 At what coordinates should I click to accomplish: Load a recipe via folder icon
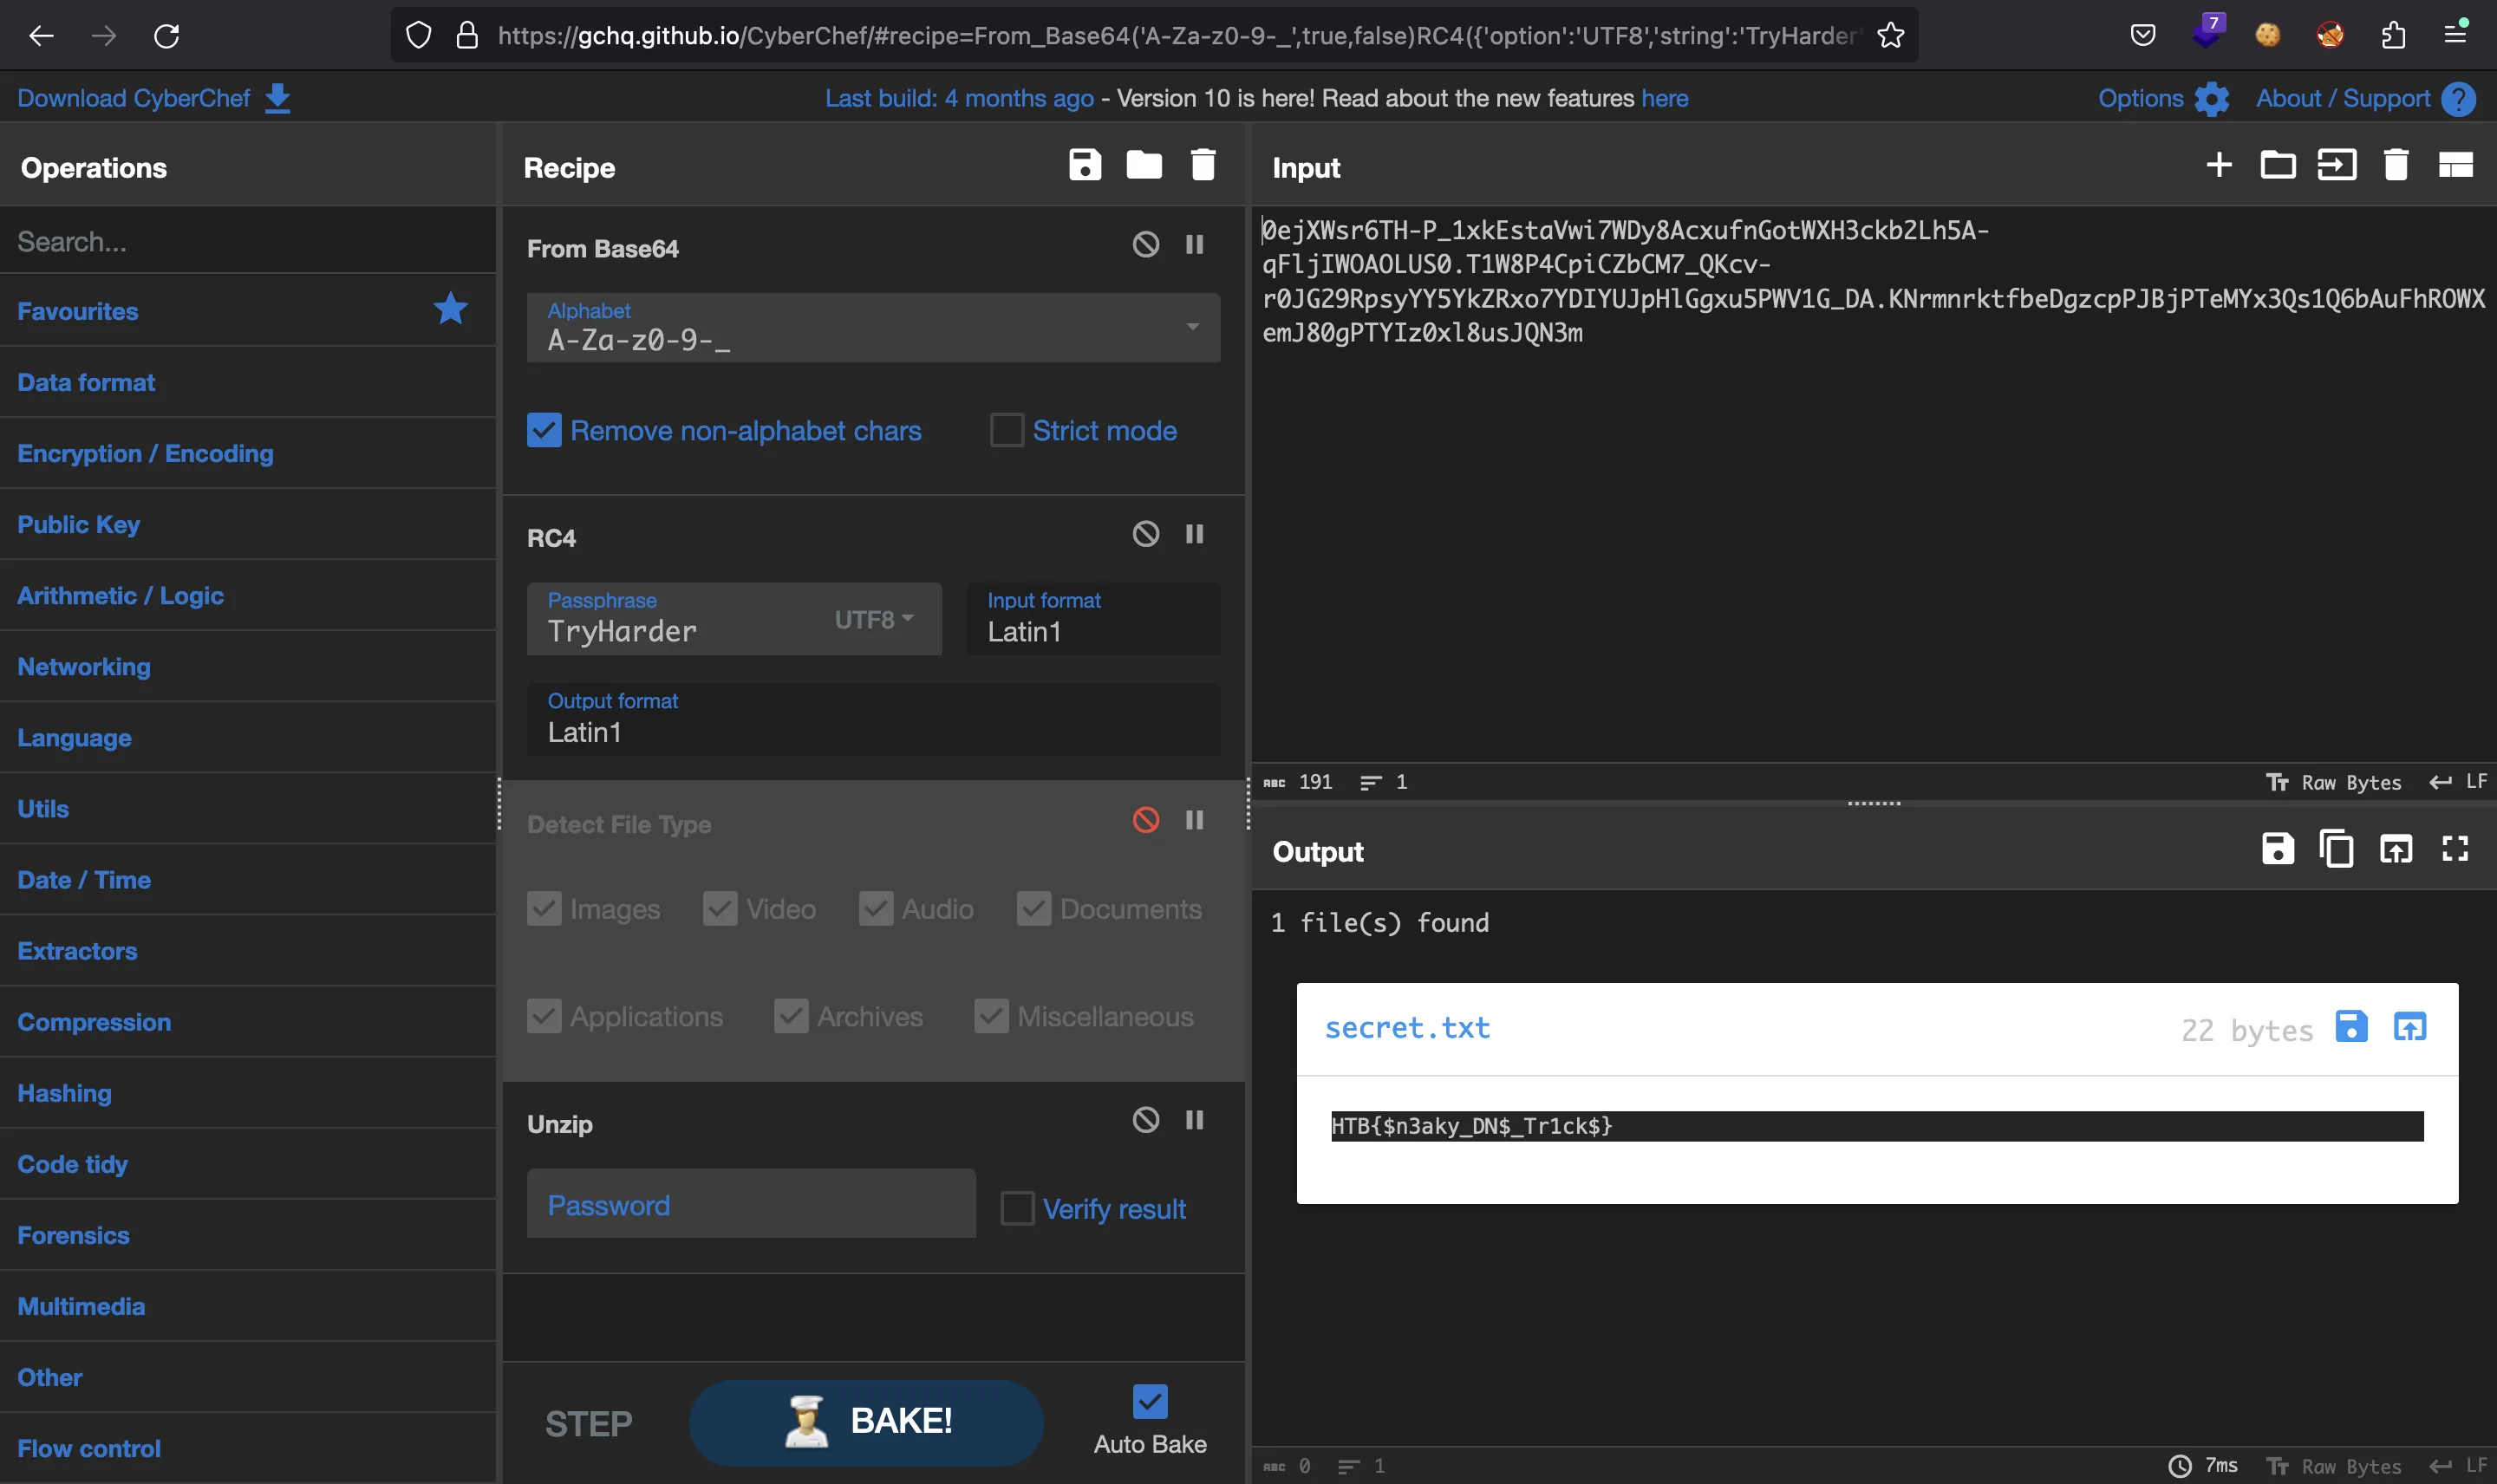coord(1144,165)
